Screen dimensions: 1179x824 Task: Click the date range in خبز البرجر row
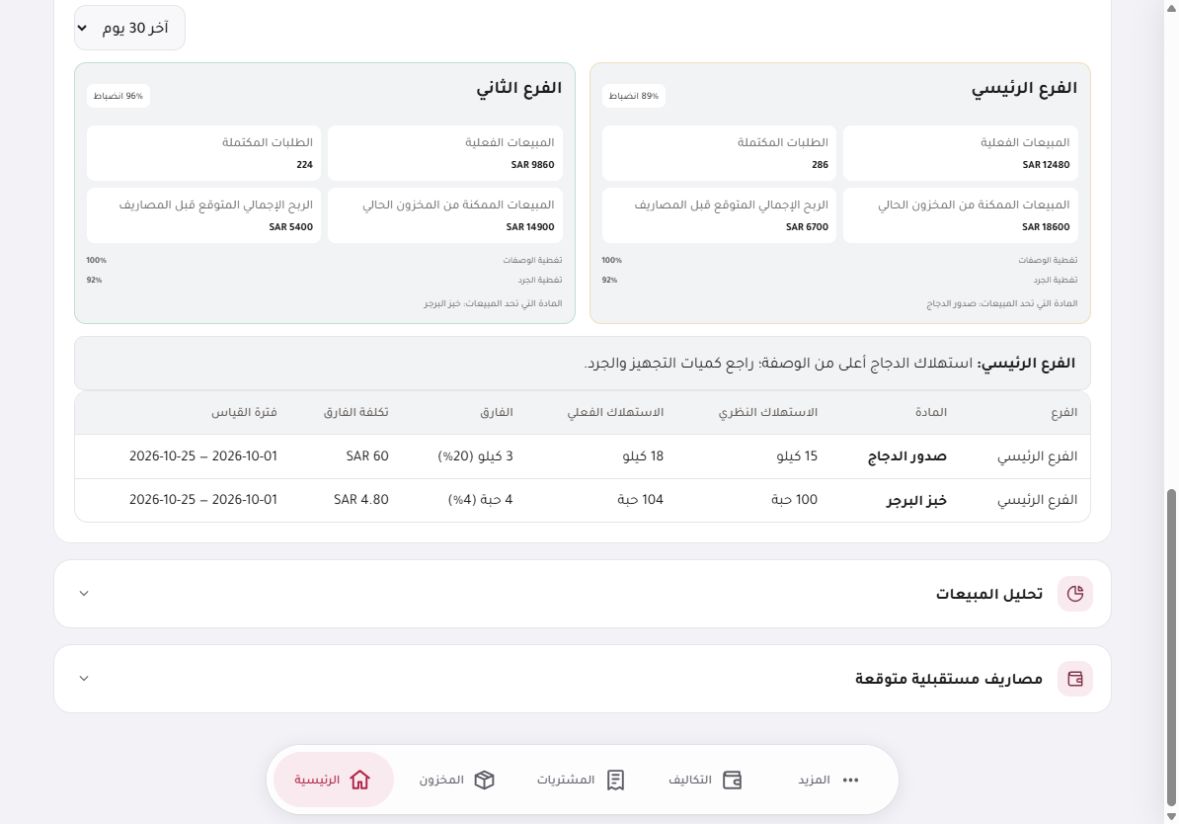[203, 500]
